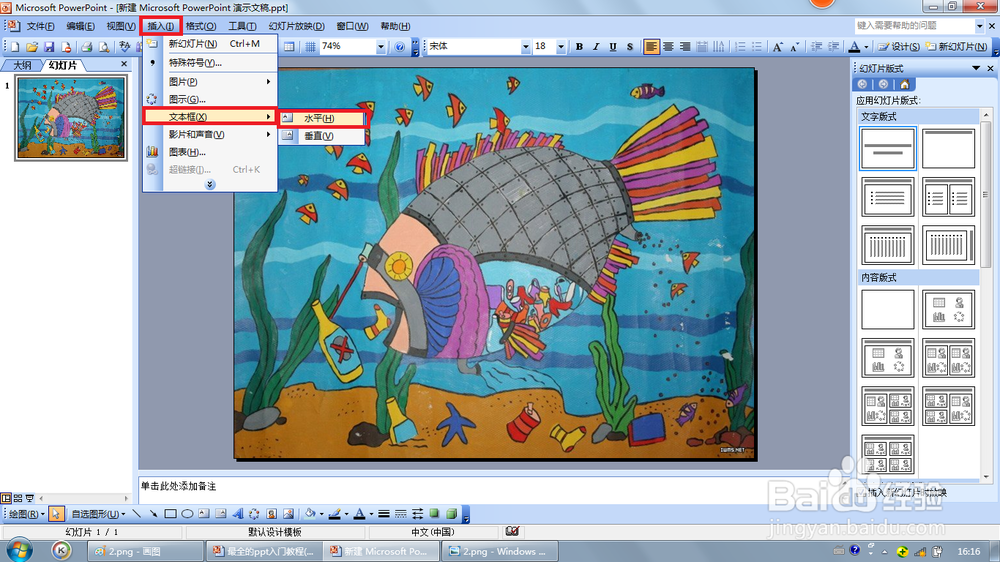
Task: Open Shadow Style options
Action: point(434,514)
